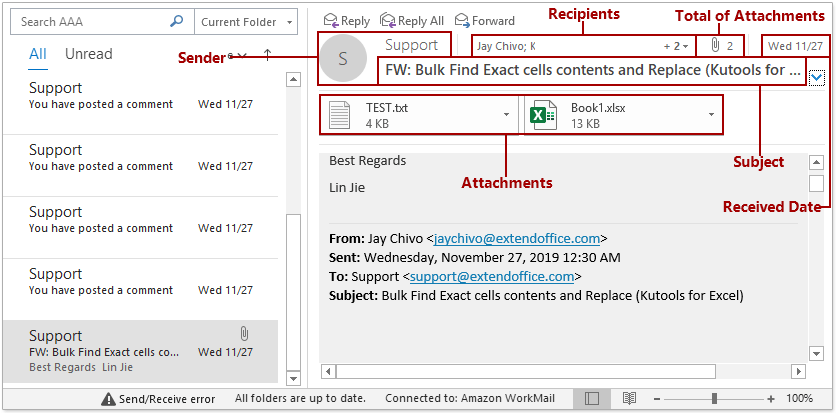This screenshot has width=837, height=413.
Task: Open the TEST.txt attachment
Action: (408, 115)
